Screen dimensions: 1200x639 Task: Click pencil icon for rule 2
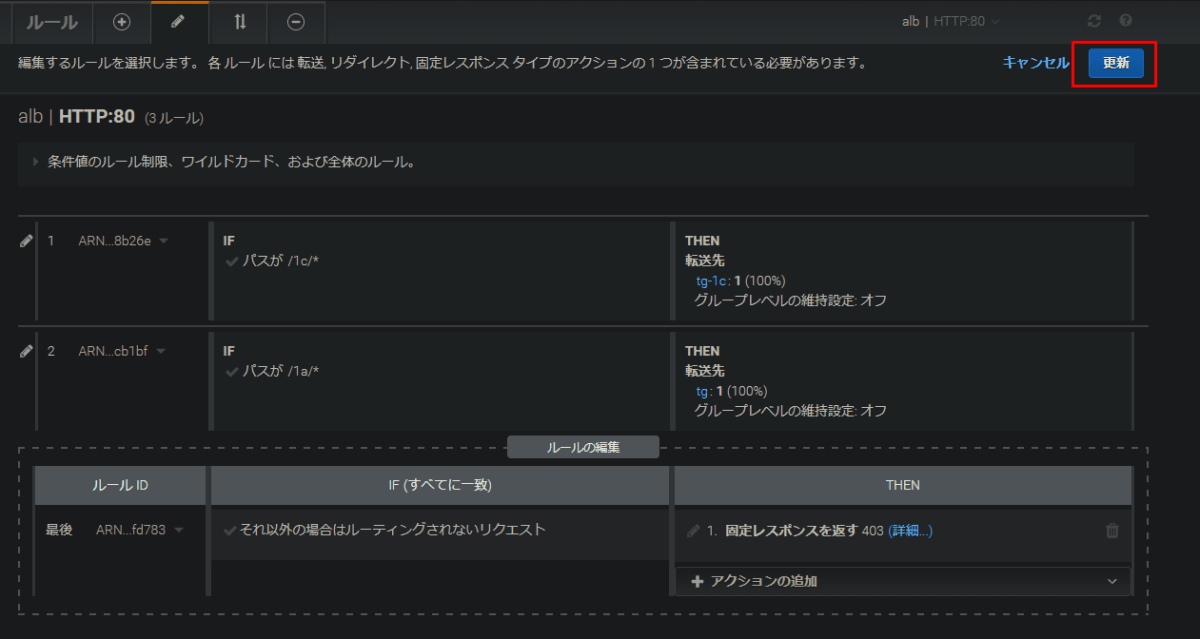[x=27, y=351]
